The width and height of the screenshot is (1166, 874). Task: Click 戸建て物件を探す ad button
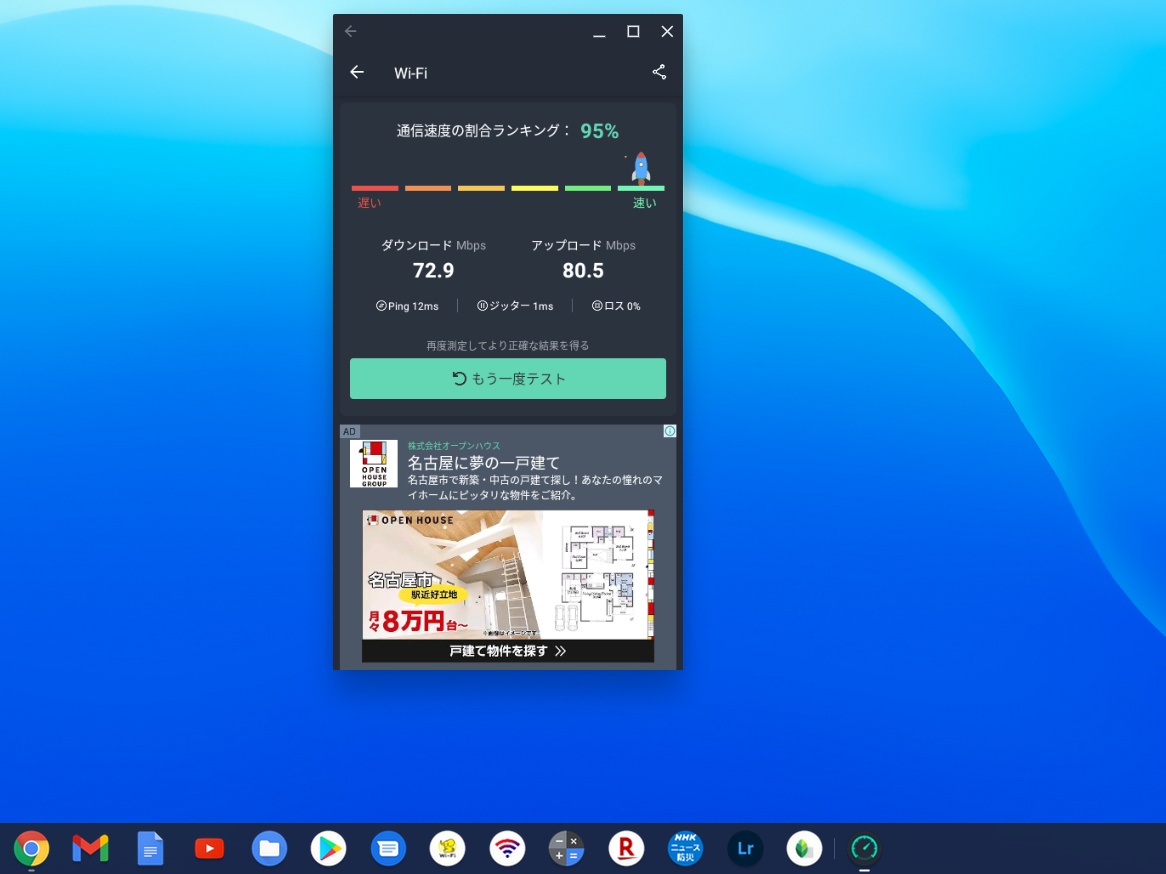click(x=508, y=651)
